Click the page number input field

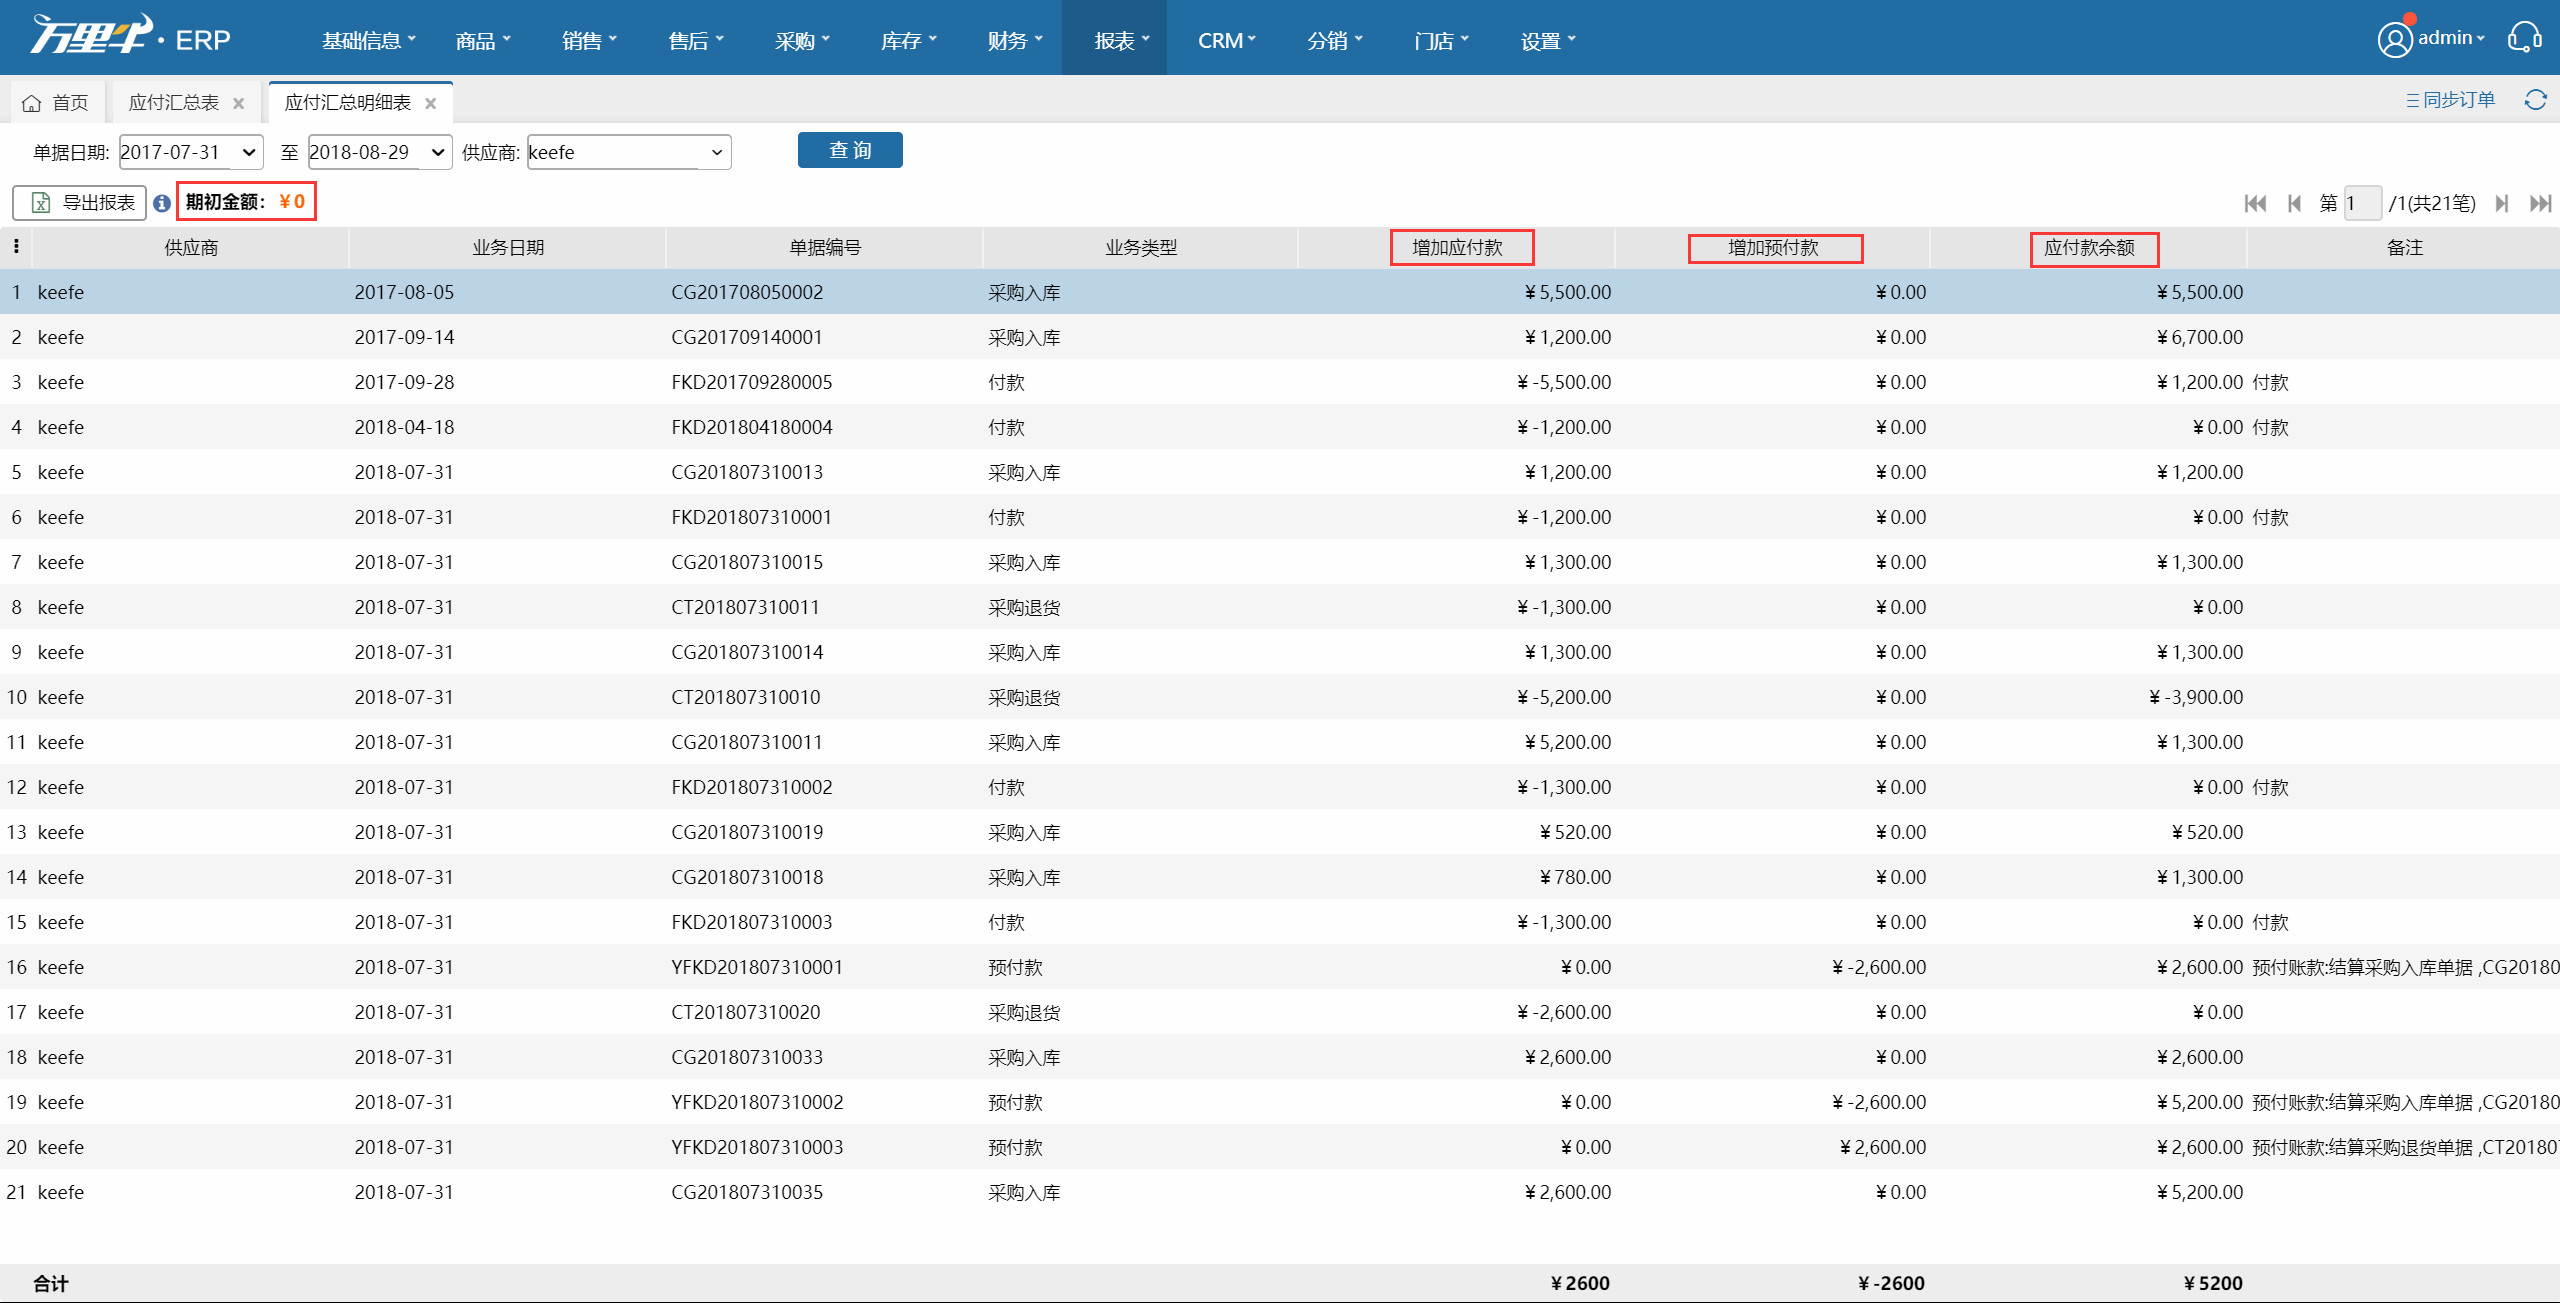2362,204
